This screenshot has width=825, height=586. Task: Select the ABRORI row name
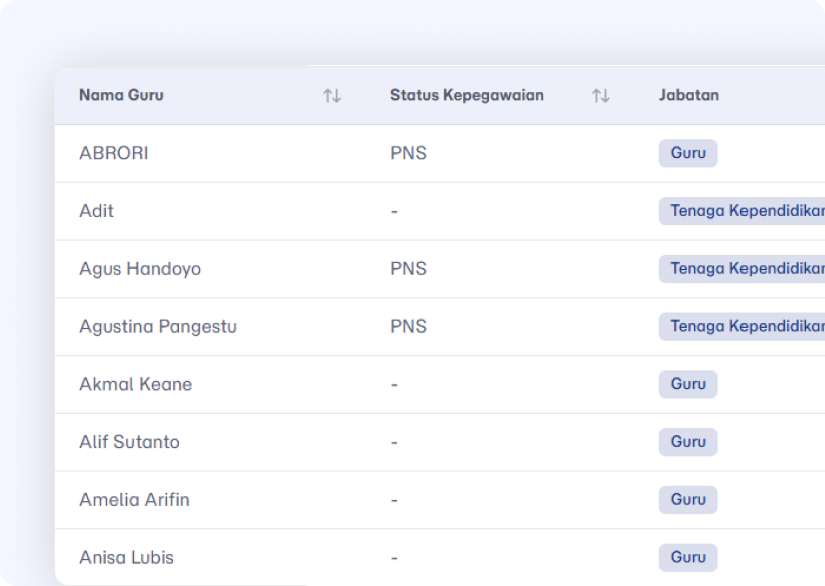(114, 153)
